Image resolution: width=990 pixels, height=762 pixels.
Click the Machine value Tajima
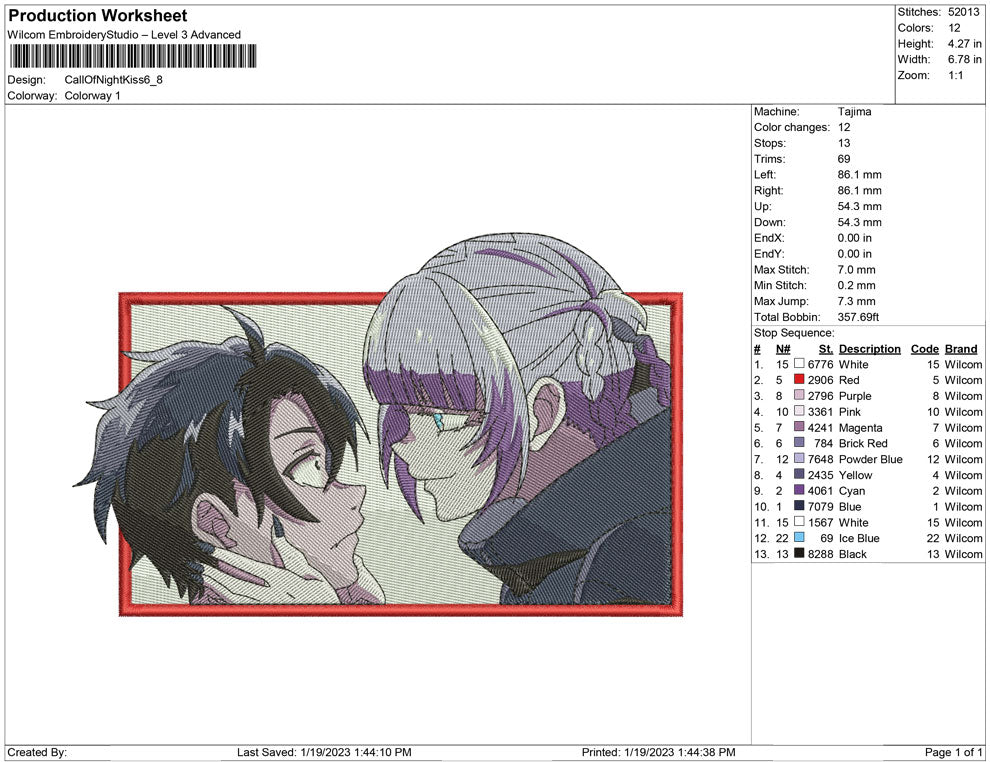[x=854, y=111]
